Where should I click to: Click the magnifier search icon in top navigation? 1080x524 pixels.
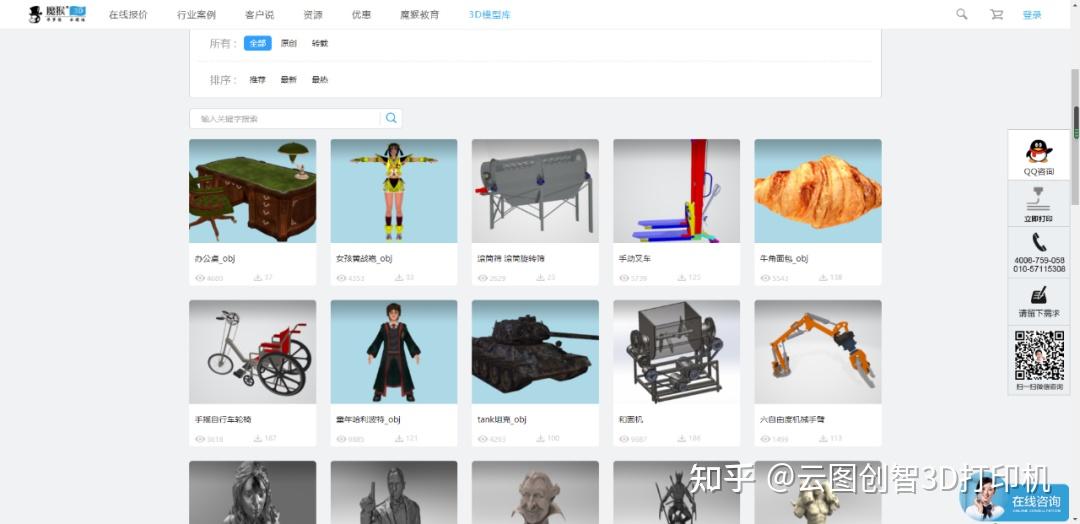pyautogui.click(x=962, y=14)
